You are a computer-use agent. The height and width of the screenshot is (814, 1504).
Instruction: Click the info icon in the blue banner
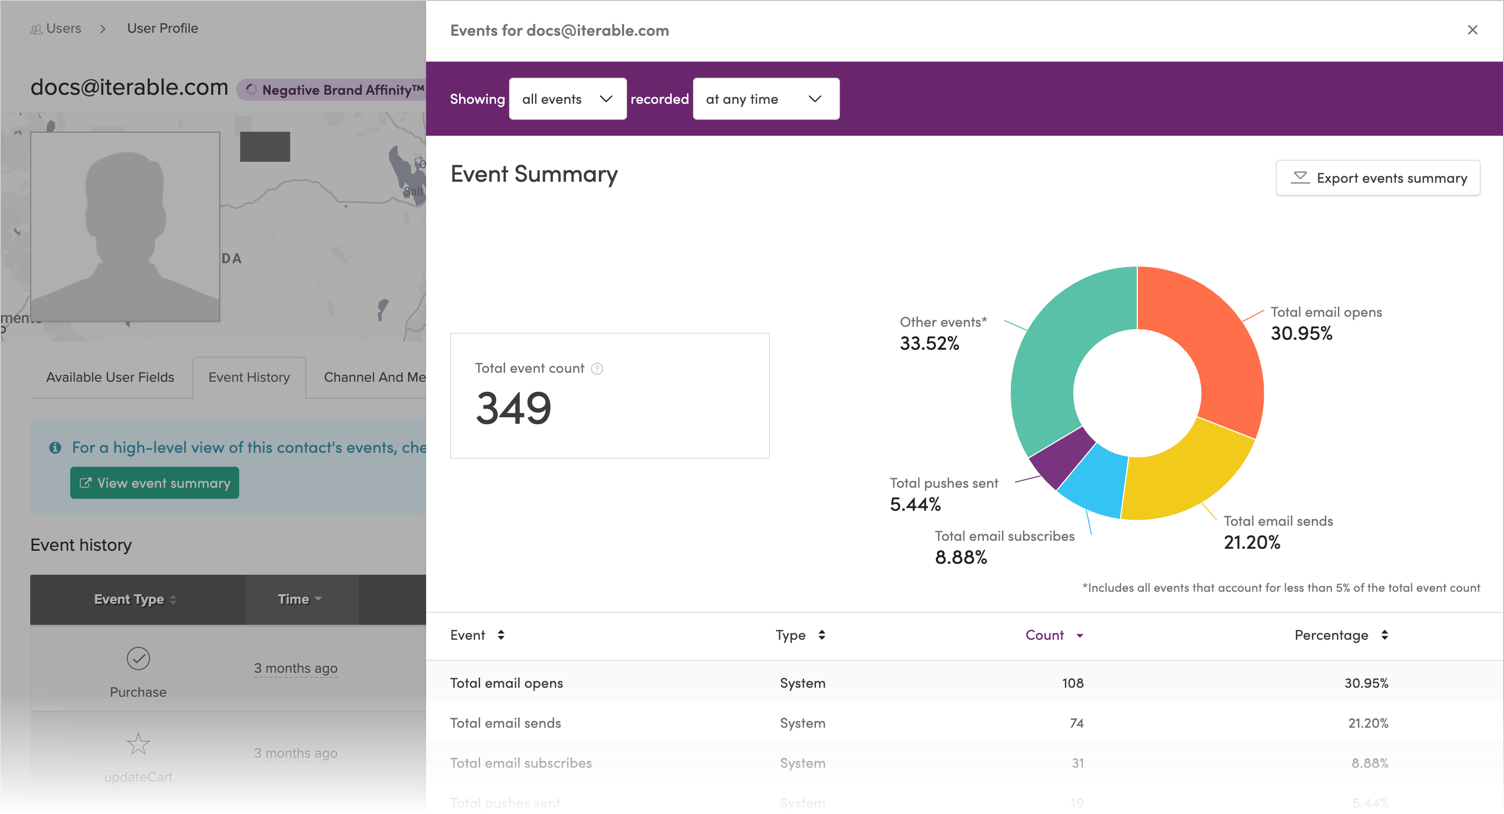(x=55, y=448)
